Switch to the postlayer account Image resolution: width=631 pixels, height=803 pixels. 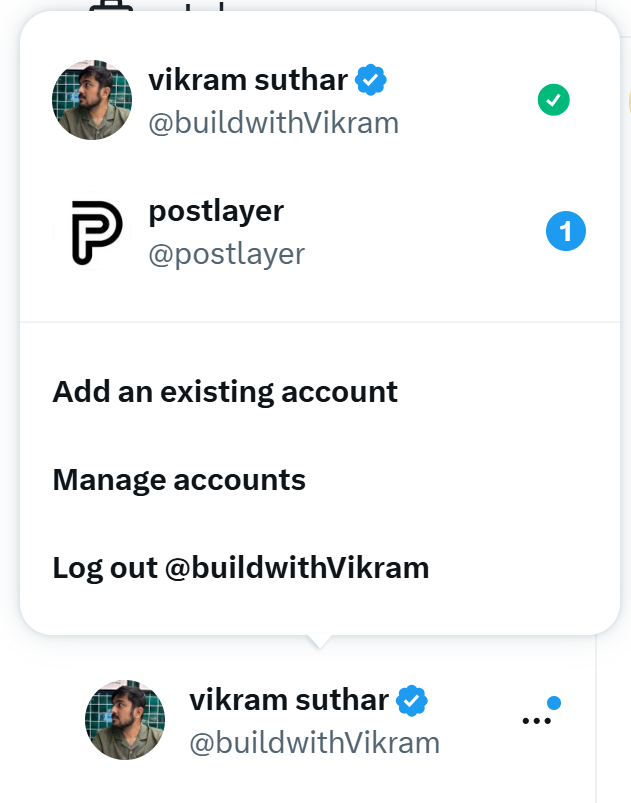point(216,212)
